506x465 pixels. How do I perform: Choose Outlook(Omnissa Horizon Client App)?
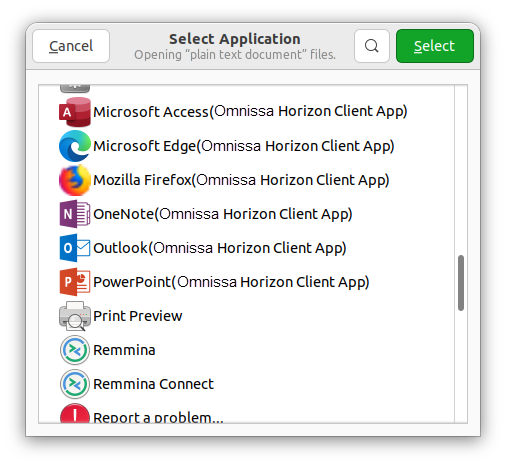point(220,248)
